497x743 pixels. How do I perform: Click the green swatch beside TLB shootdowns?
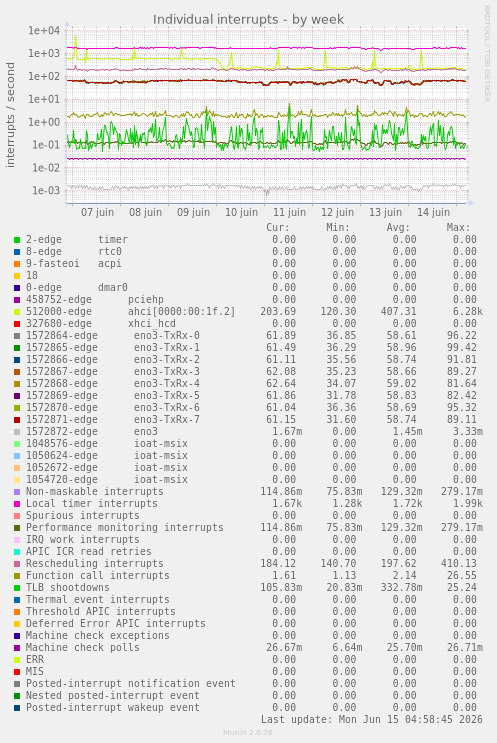17,588
